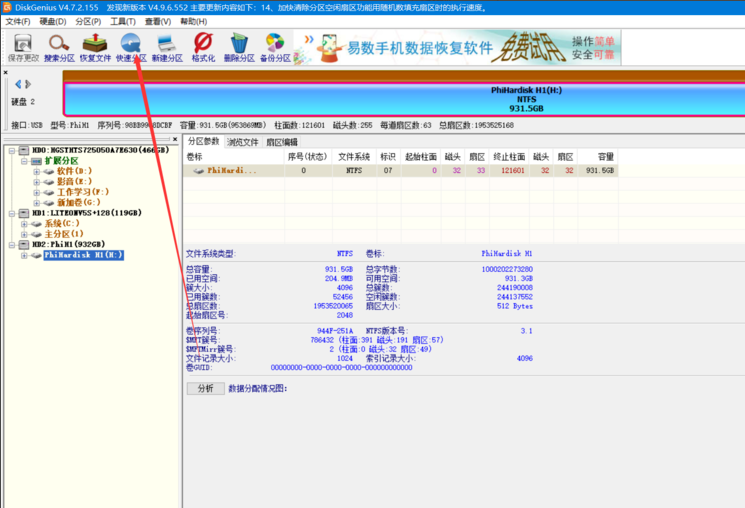
Task: Click the 文件系统 column header
Action: point(354,157)
